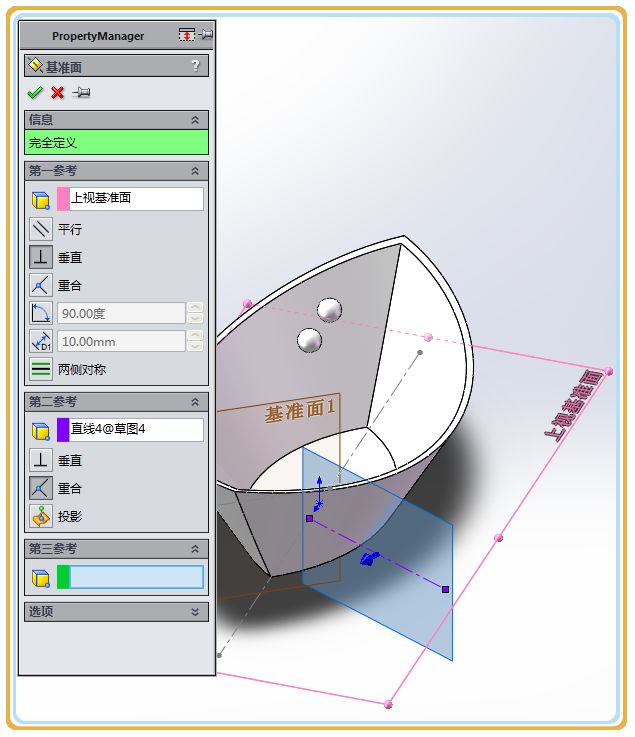Click the offset distance icon beside 10.00mm
This screenshot has width=635, height=737.
point(41,341)
